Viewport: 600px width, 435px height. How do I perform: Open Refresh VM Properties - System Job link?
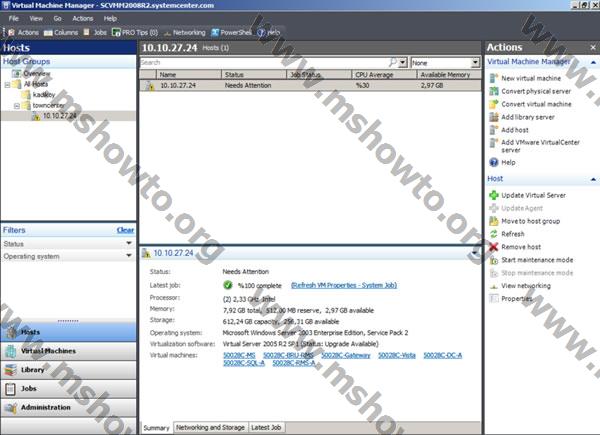pos(344,285)
